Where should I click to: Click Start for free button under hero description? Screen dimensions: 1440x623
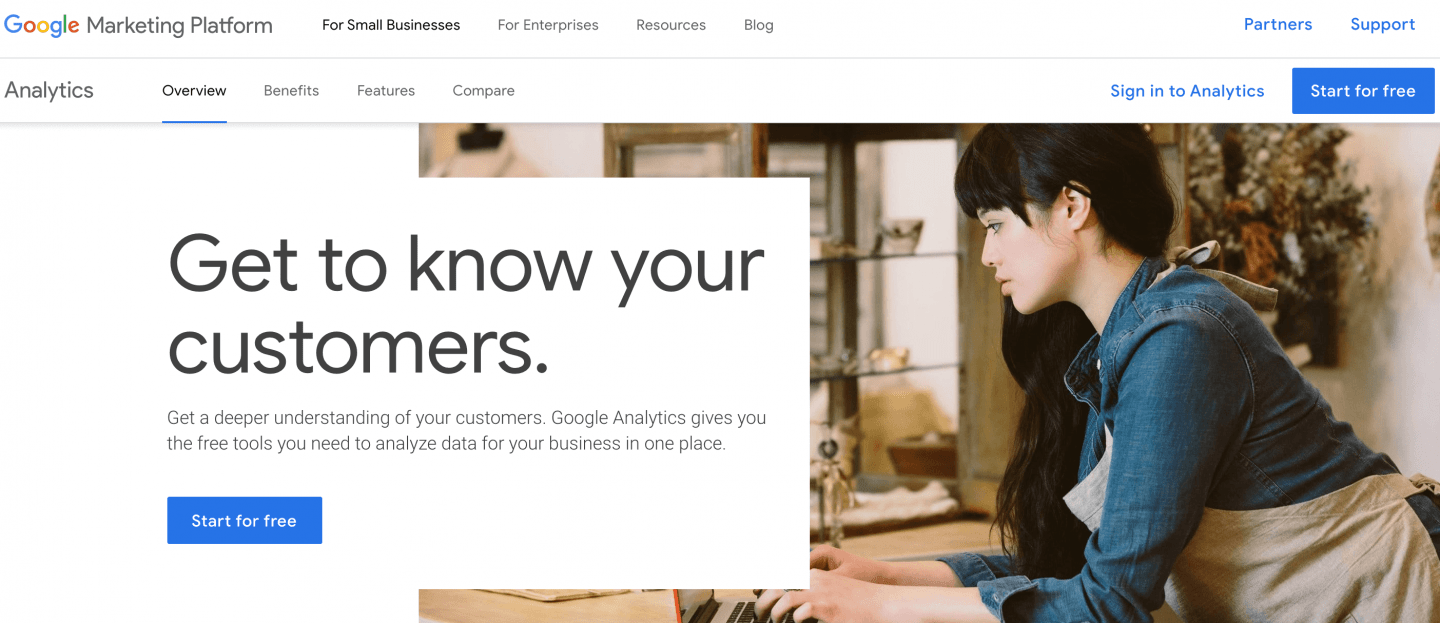click(244, 520)
